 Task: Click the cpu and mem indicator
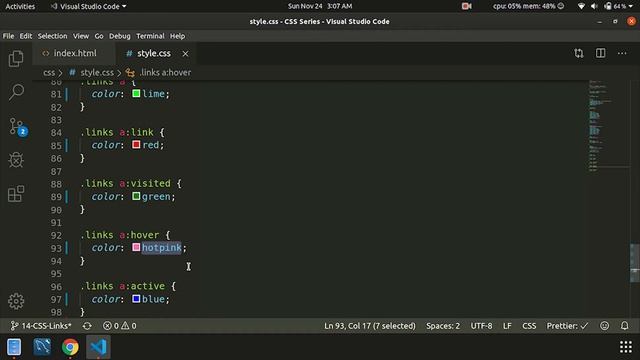tap(528, 6)
